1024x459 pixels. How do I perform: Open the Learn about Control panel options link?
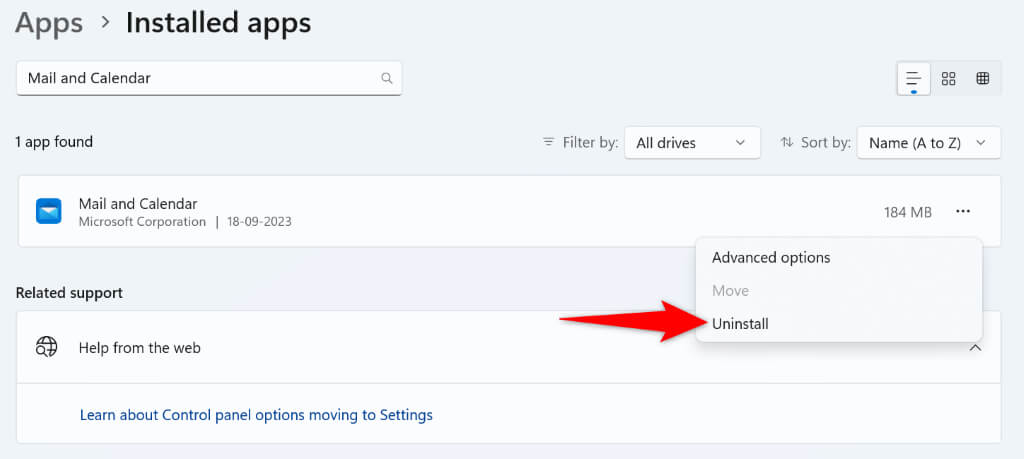pyautogui.click(x=256, y=414)
